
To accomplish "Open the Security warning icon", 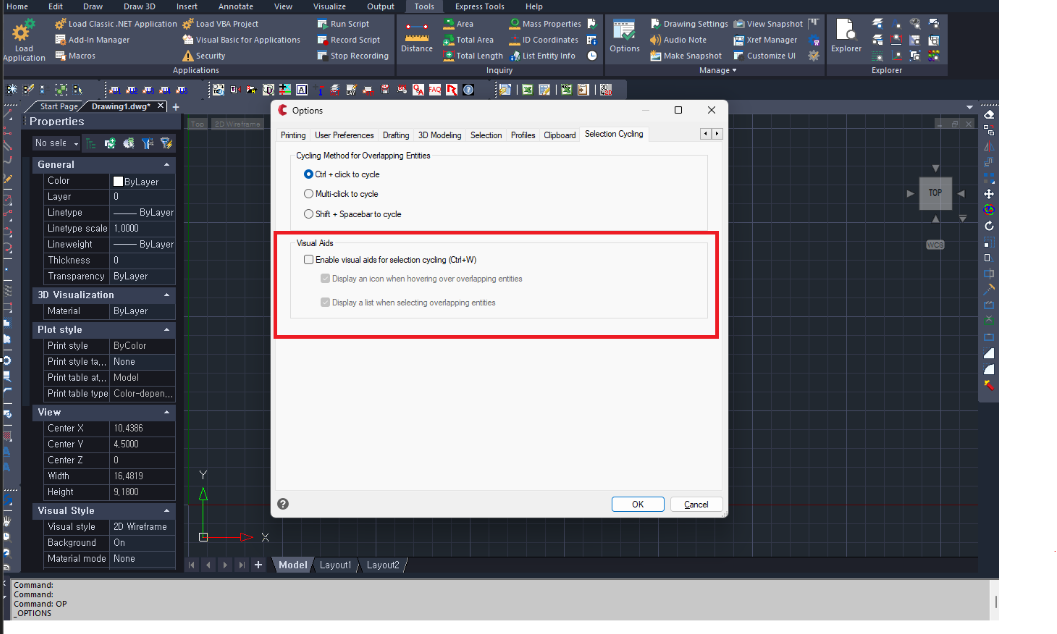I will tap(187, 56).
